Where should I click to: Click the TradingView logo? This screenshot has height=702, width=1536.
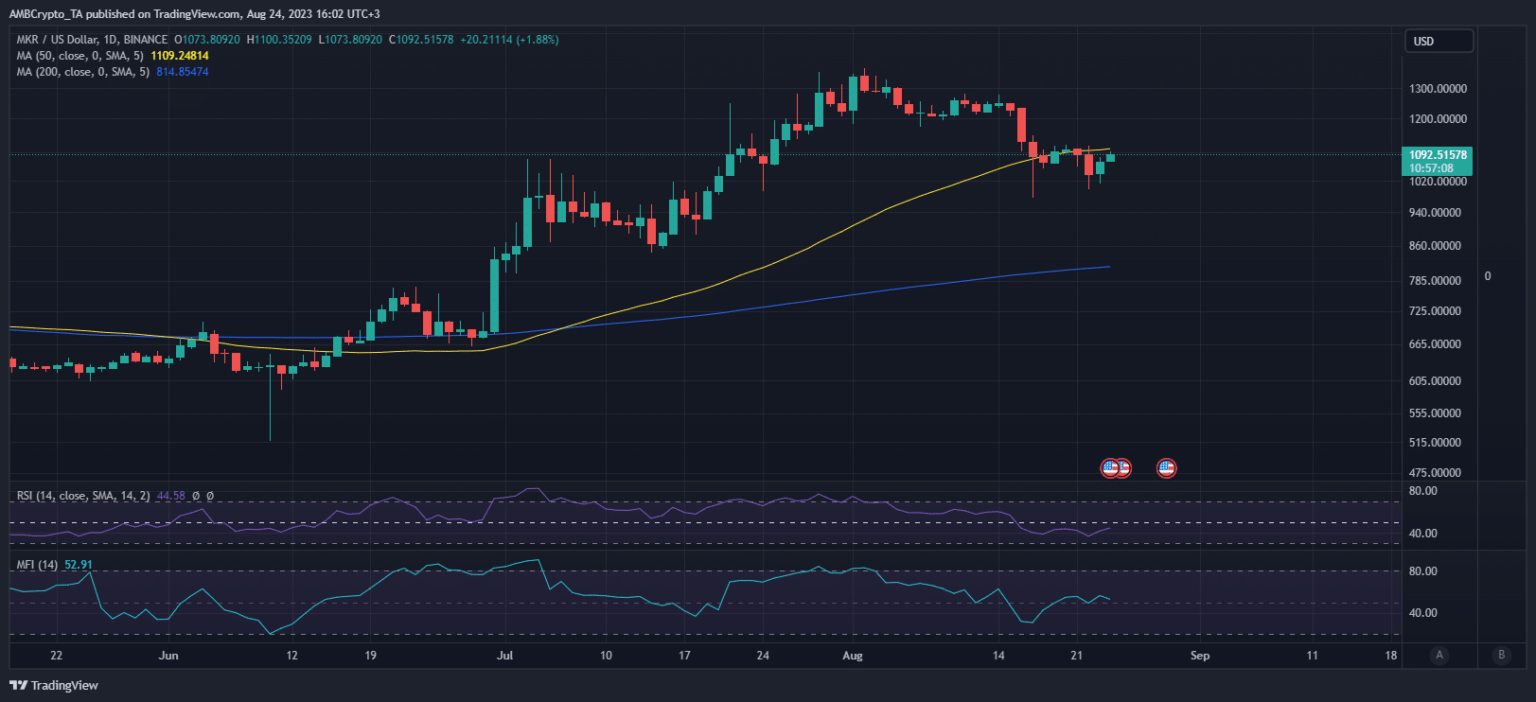pyautogui.click(x=54, y=685)
